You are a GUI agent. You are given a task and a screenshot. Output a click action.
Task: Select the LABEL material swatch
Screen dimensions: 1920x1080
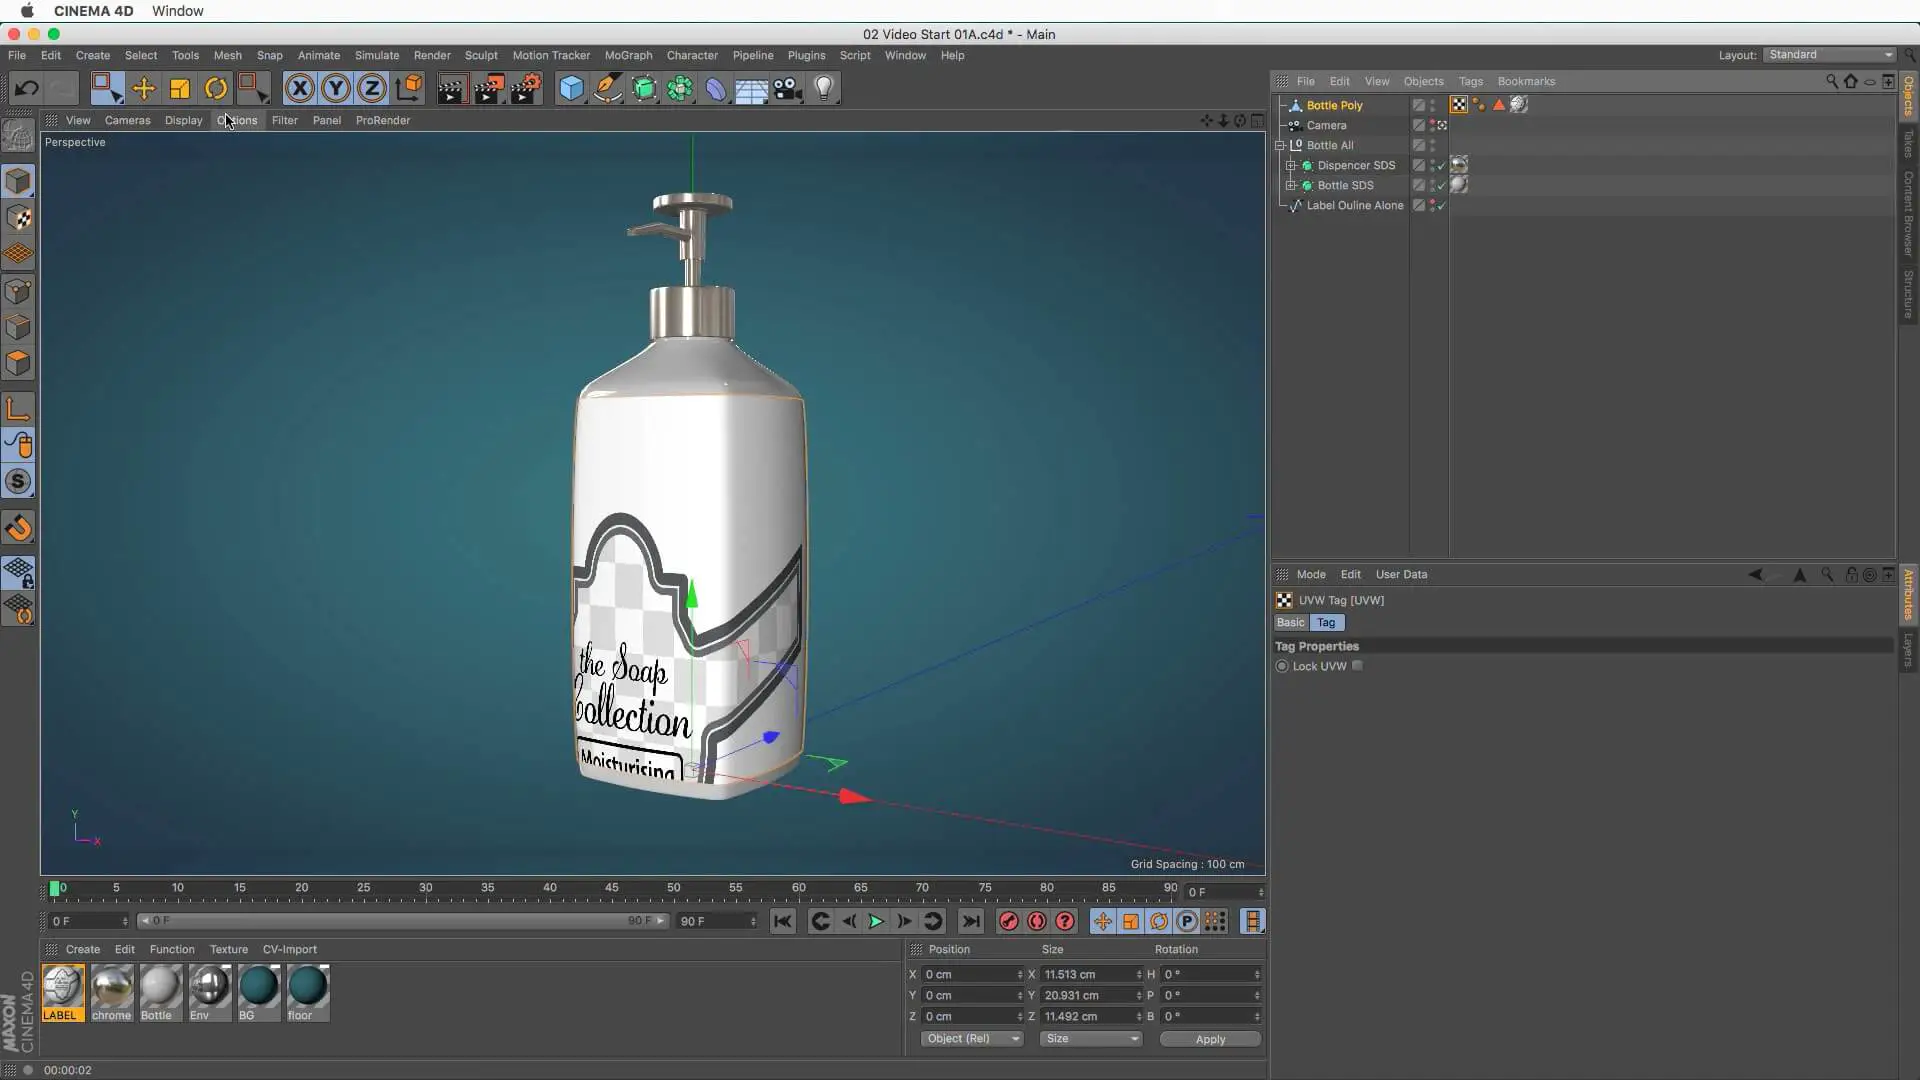63,992
